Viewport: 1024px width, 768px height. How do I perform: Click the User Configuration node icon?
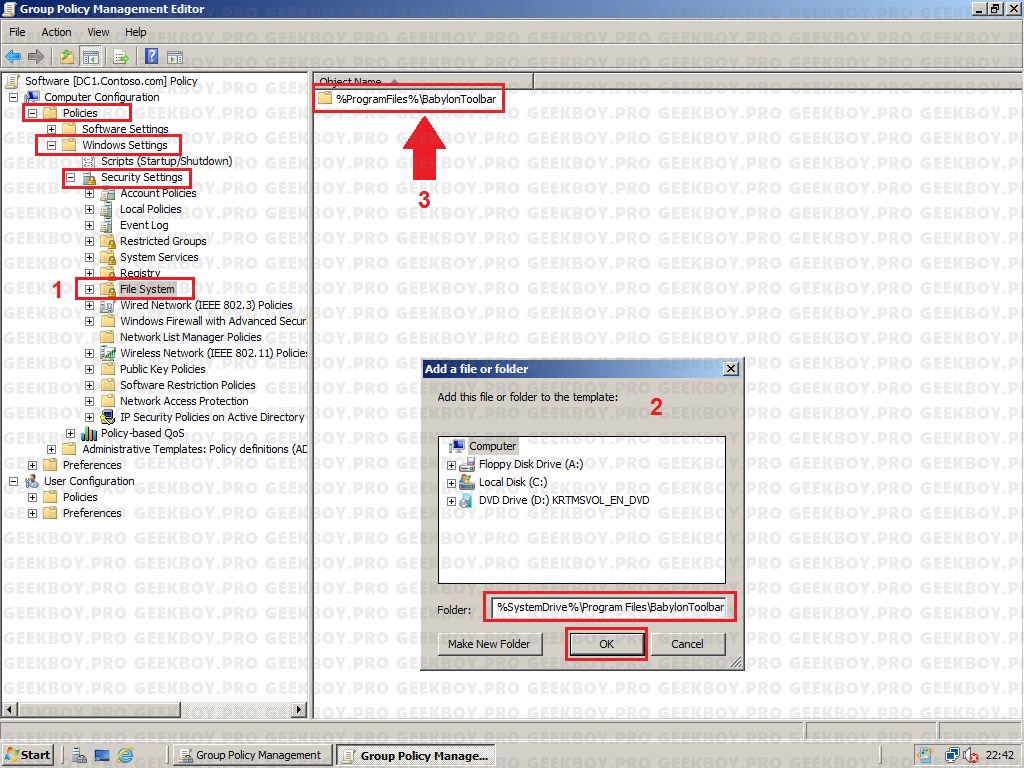point(31,481)
